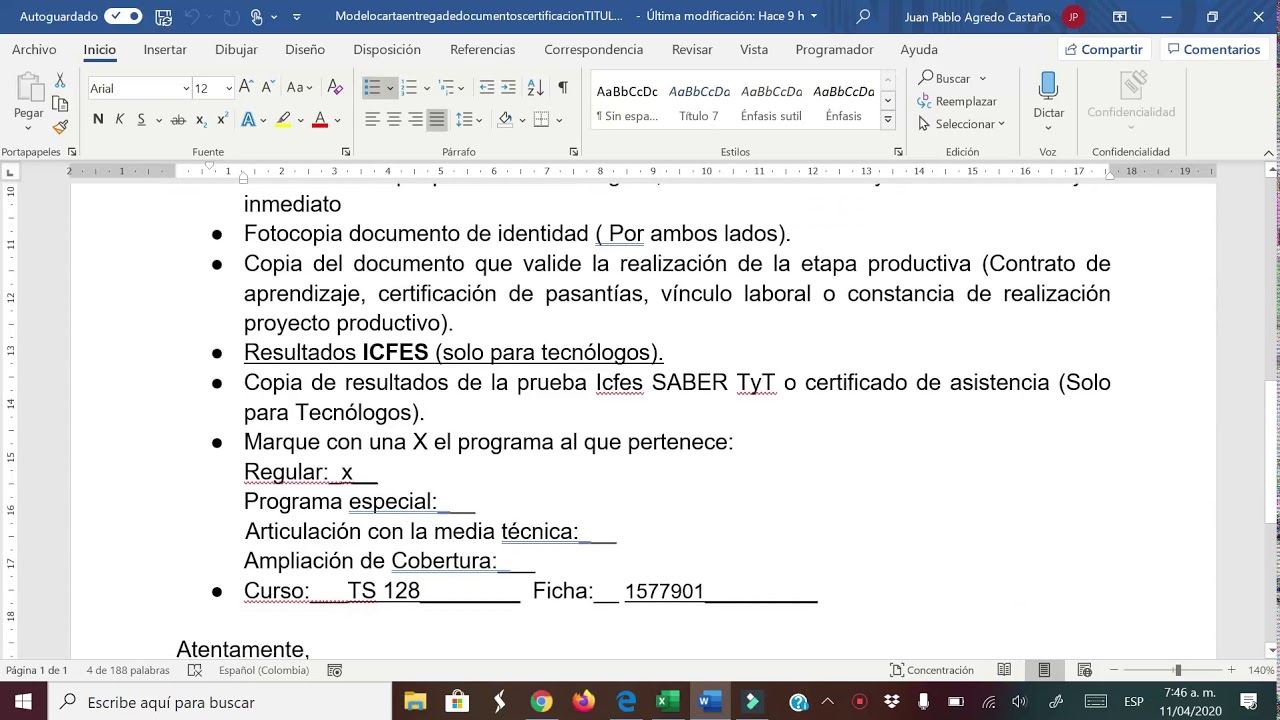This screenshot has width=1280, height=720.
Task: Toggle show paragraph marks pilcrow
Action: [x=563, y=88]
